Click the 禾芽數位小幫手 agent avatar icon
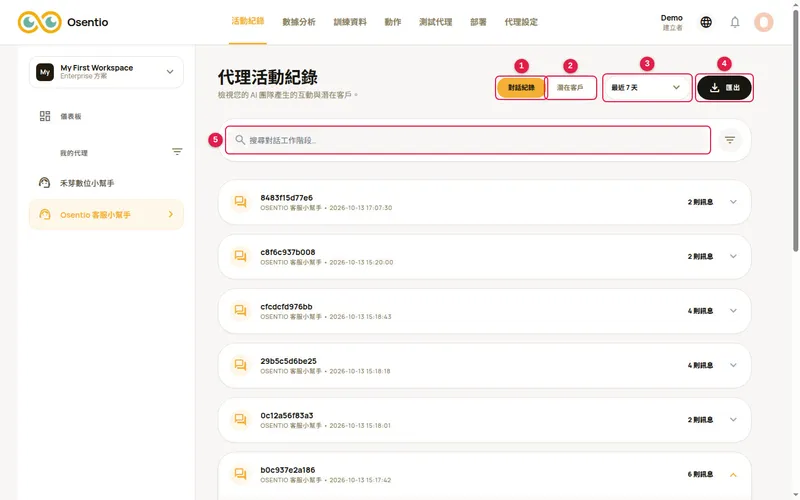This screenshot has width=800, height=500. 44,183
